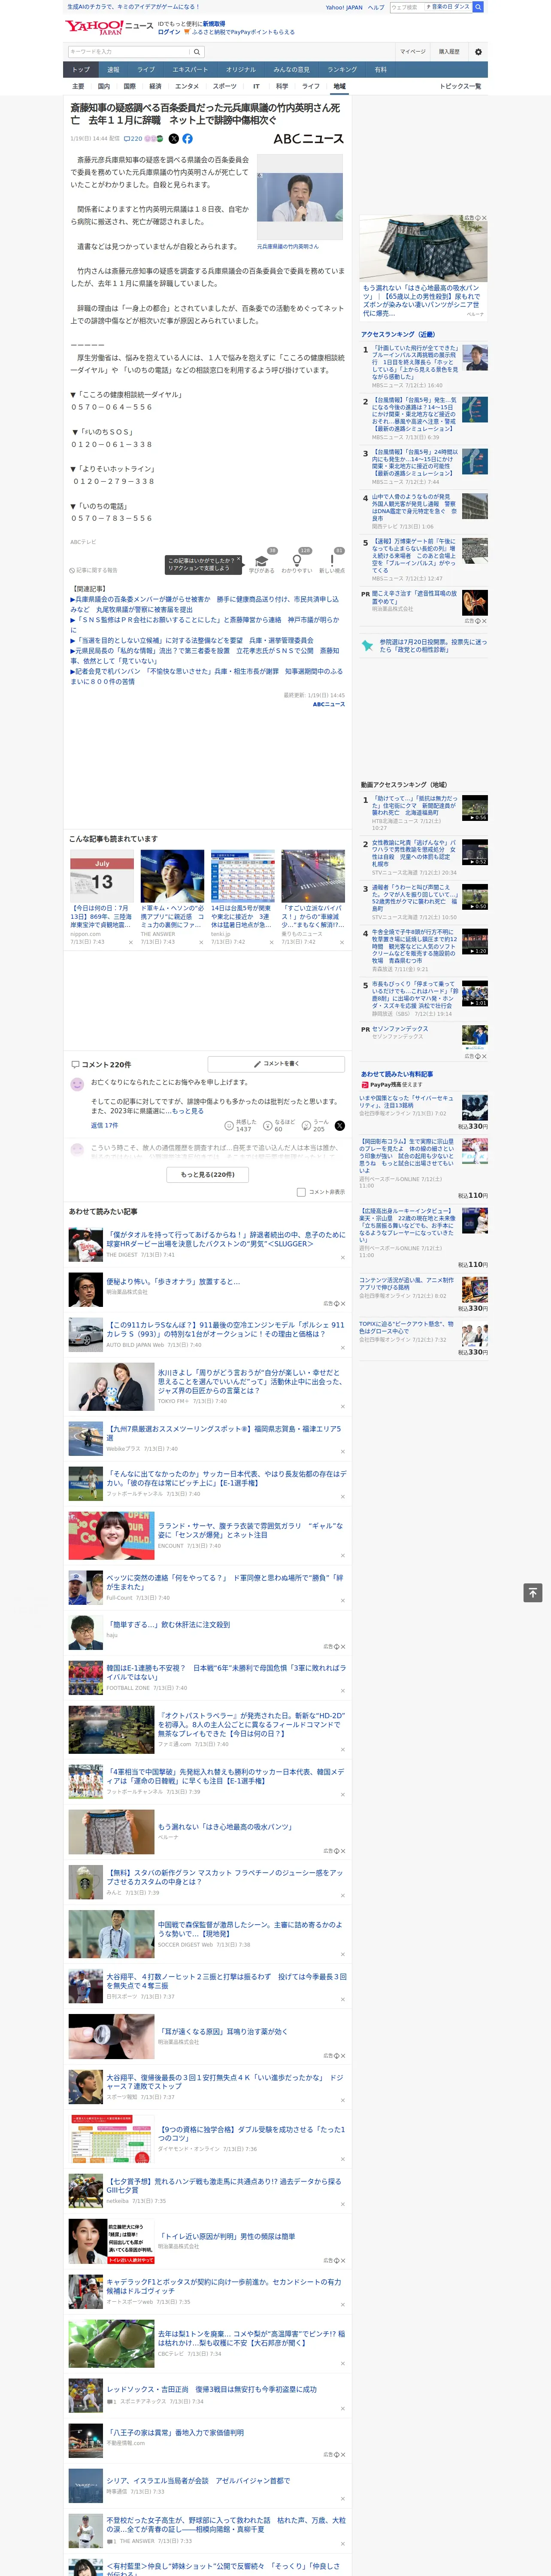Click the back-to-top arrow button
Image resolution: width=551 pixels, height=2576 pixels.
click(533, 1592)
